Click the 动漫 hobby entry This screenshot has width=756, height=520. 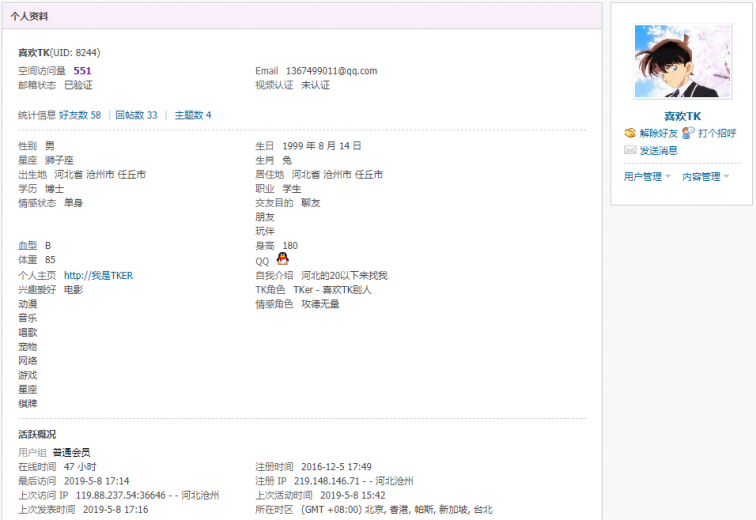pos(27,304)
